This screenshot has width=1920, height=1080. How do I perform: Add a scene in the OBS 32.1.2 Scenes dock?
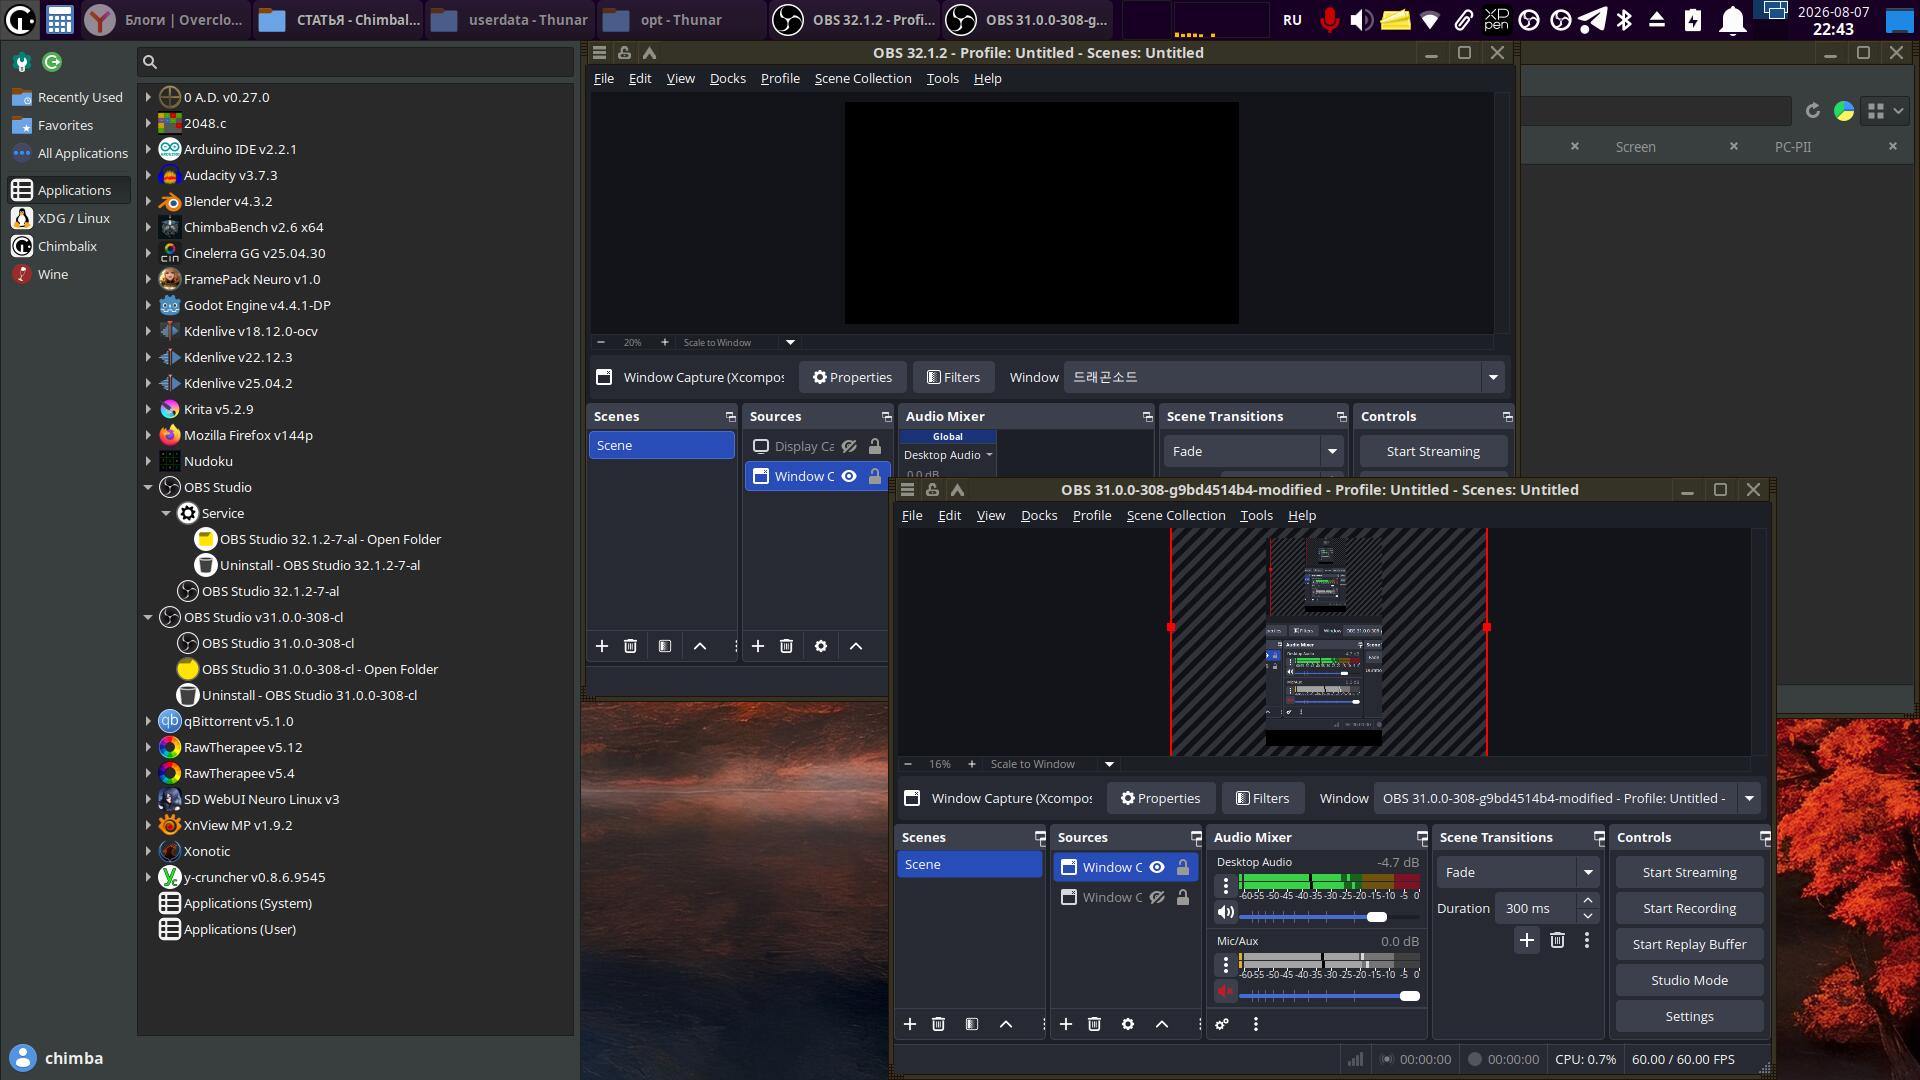(602, 646)
